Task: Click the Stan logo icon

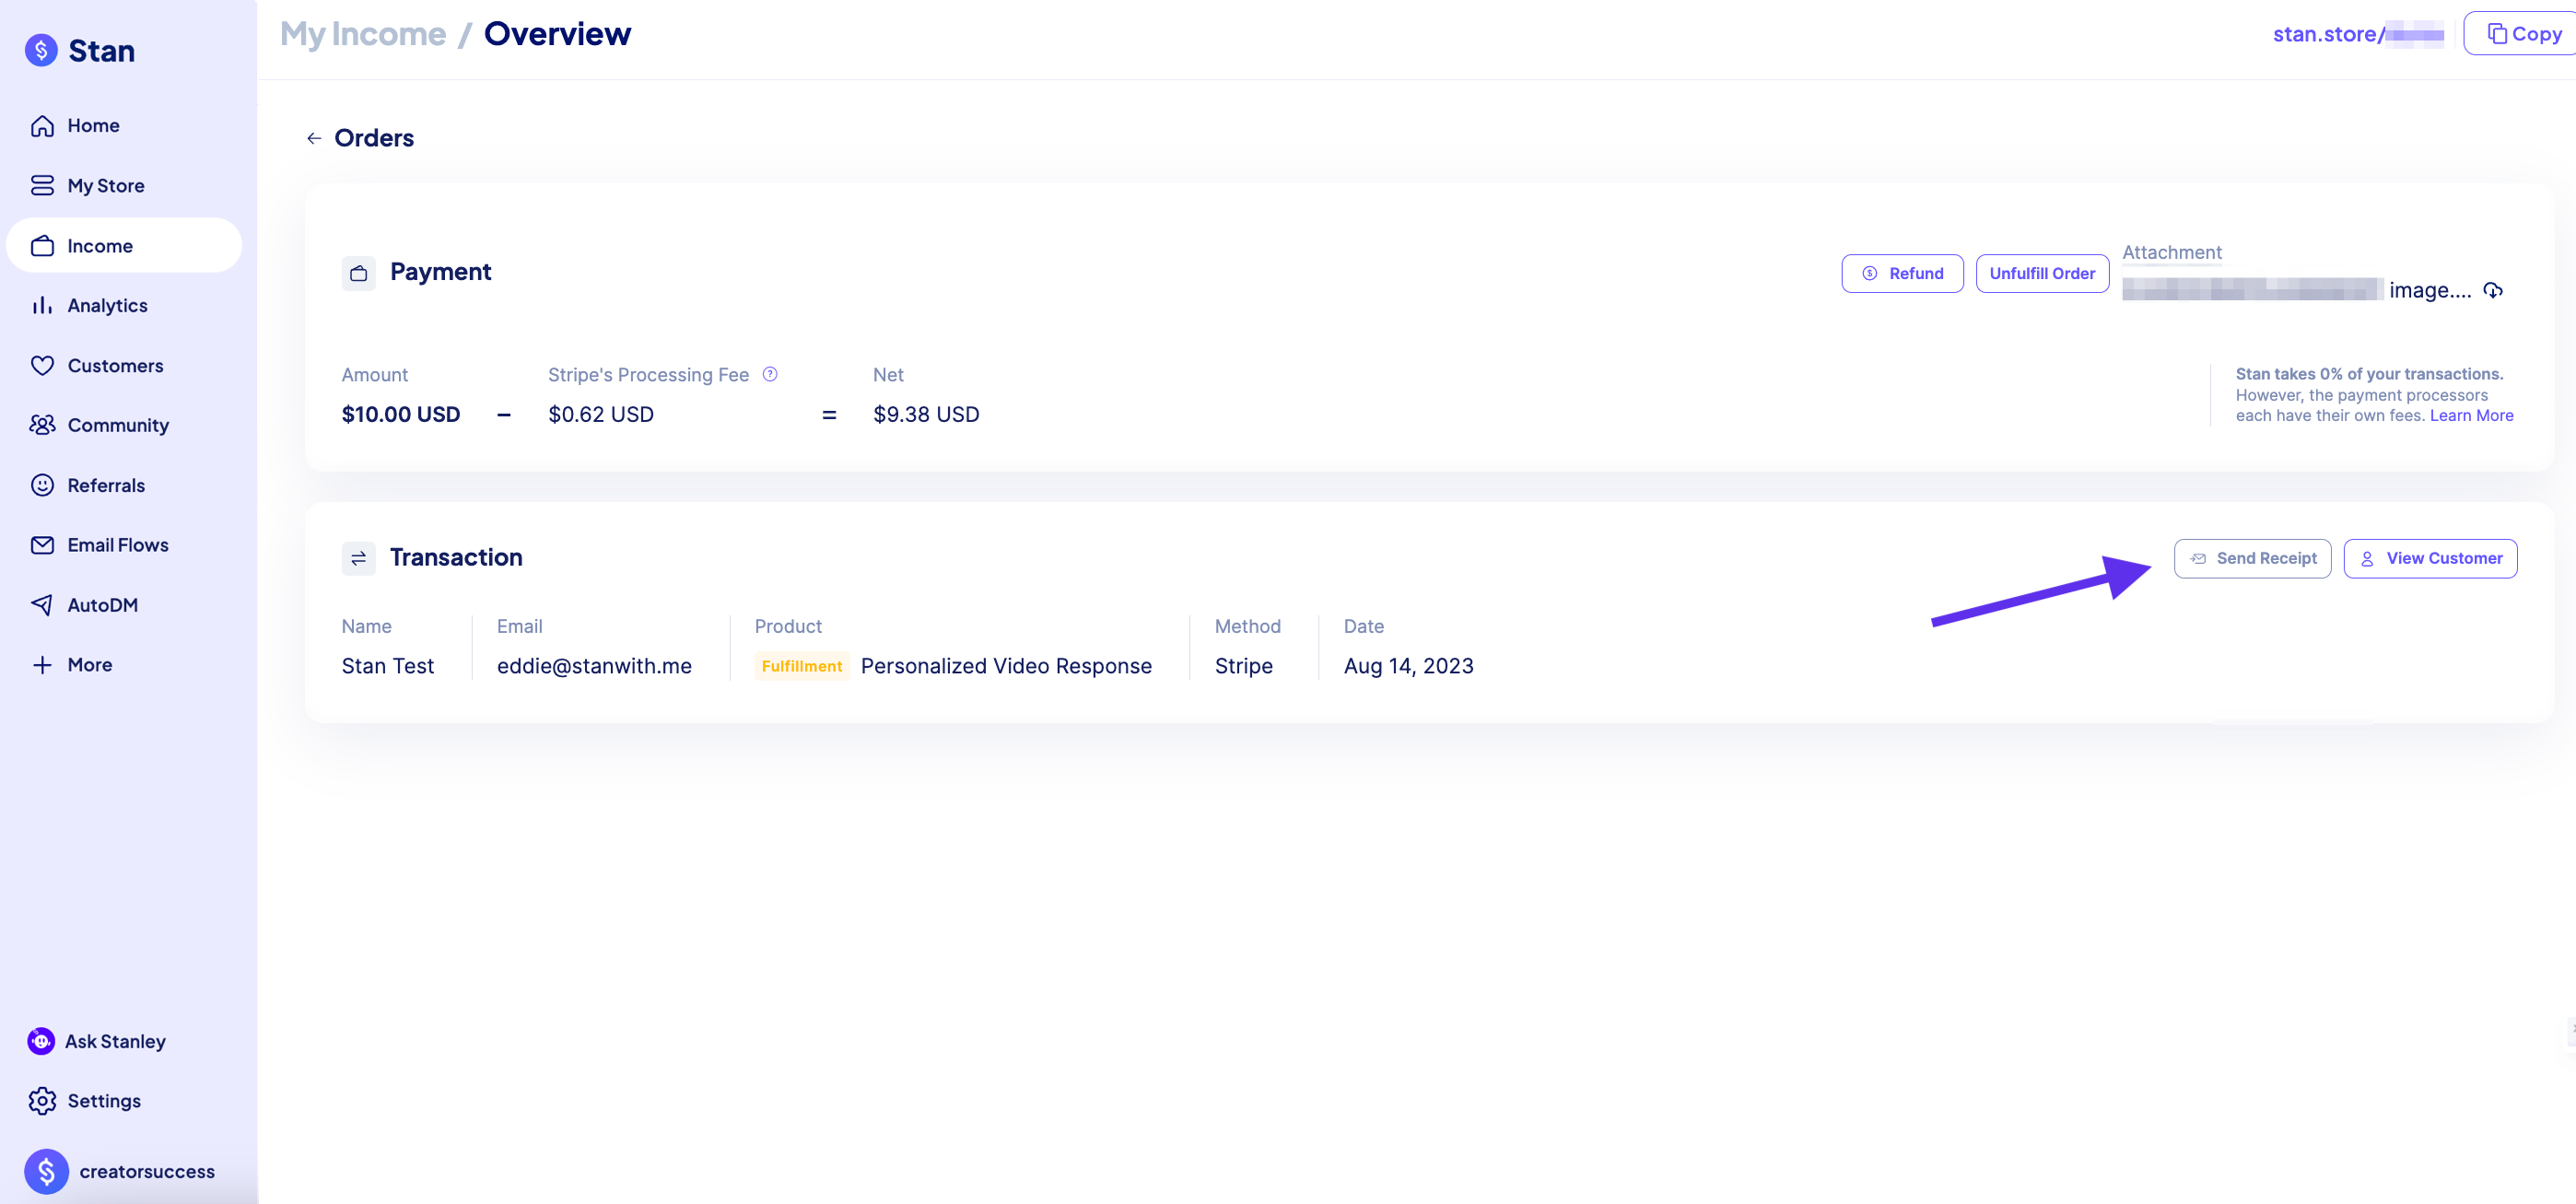Action: 41,50
